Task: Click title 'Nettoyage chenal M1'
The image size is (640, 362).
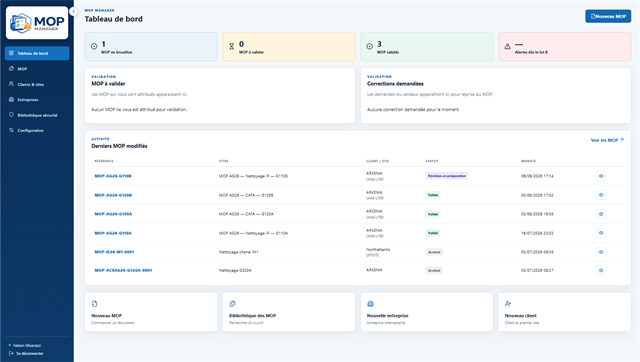Action: pos(238,252)
